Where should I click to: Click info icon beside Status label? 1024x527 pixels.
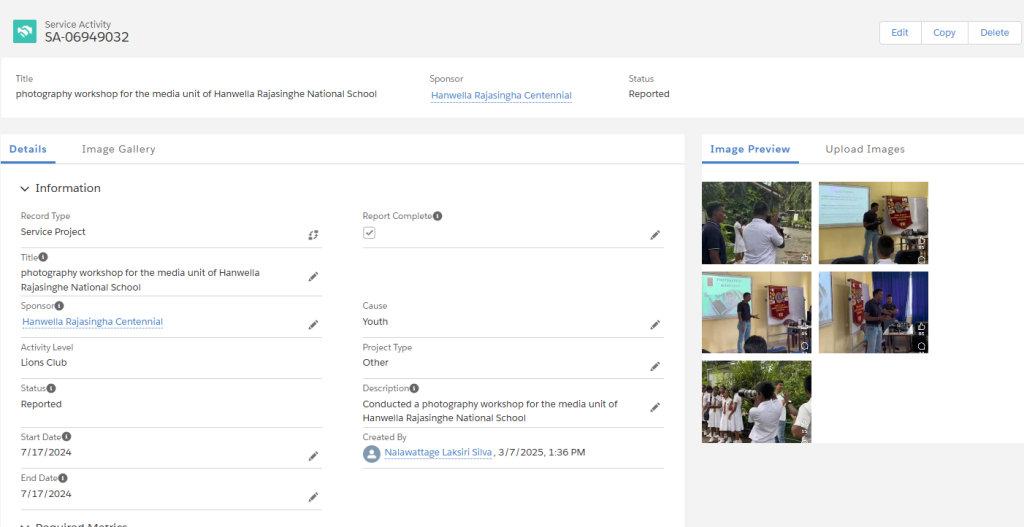pos(51,389)
